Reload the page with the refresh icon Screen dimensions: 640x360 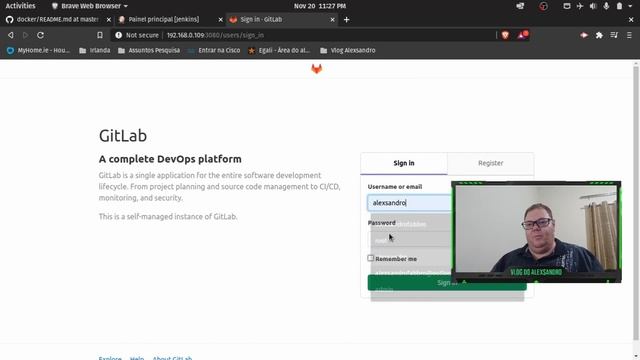pyautogui.click(x=40, y=36)
